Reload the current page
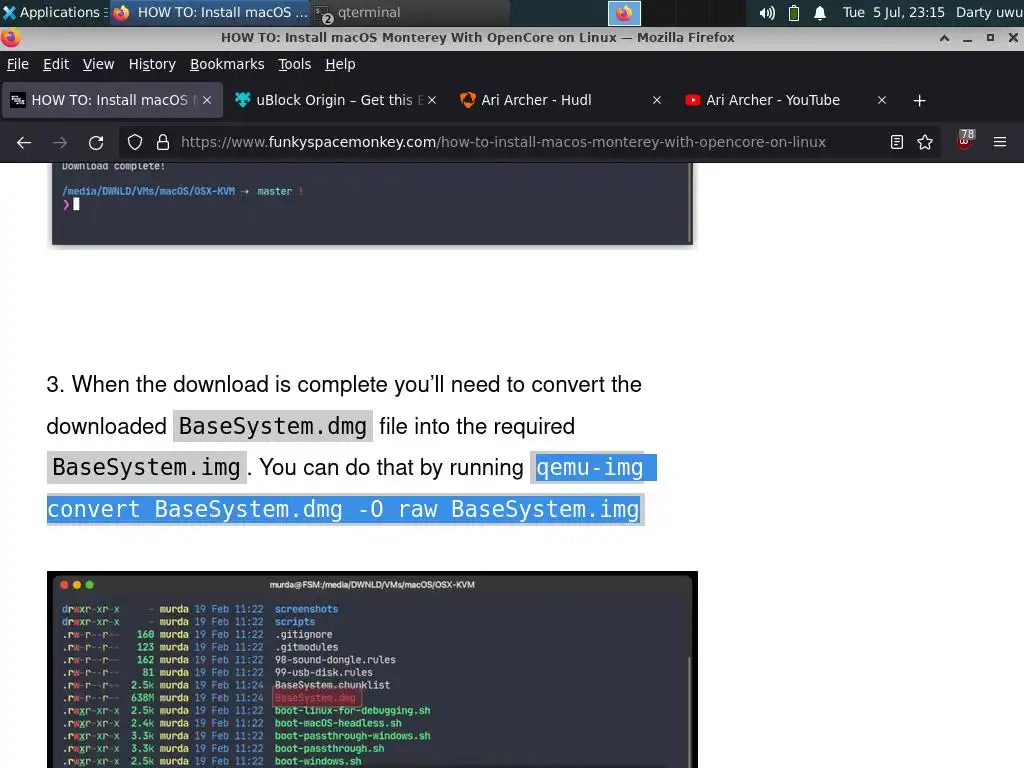 point(96,142)
